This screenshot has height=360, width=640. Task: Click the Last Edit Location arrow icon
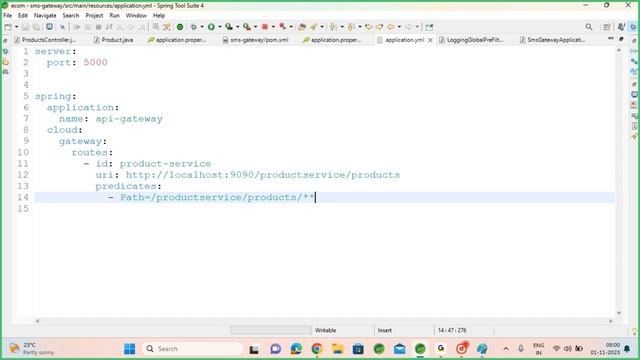(x=369, y=27)
